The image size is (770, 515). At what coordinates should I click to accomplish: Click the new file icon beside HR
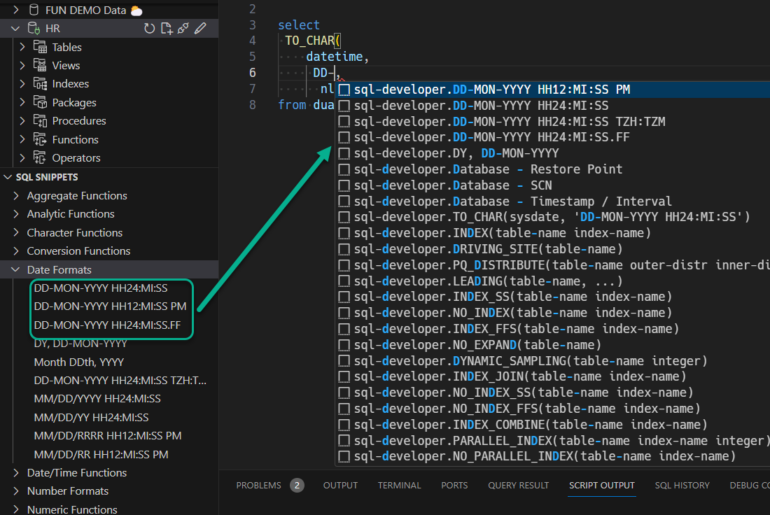tap(166, 29)
